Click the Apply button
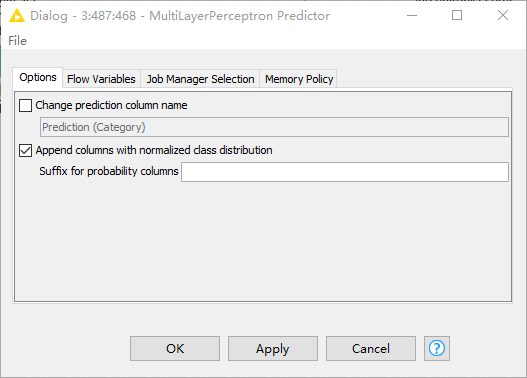 click(x=273, y=348)
